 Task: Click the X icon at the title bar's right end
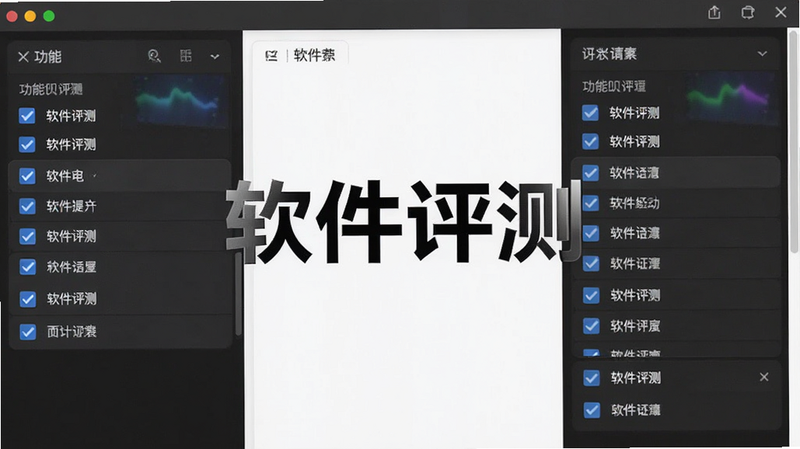(x=781, y=12)
